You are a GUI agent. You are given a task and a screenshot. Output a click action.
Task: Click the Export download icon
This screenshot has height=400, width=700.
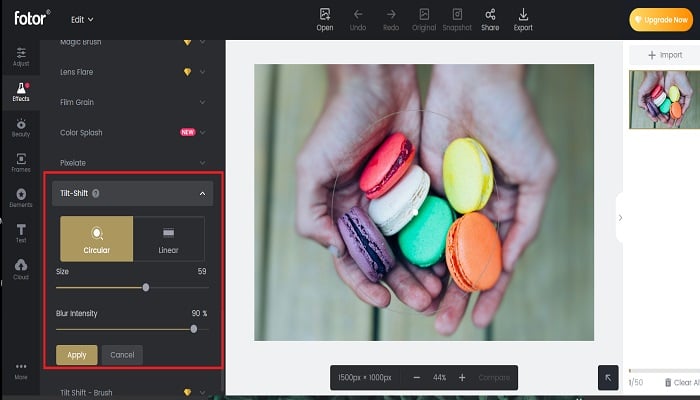pos(523,20)
